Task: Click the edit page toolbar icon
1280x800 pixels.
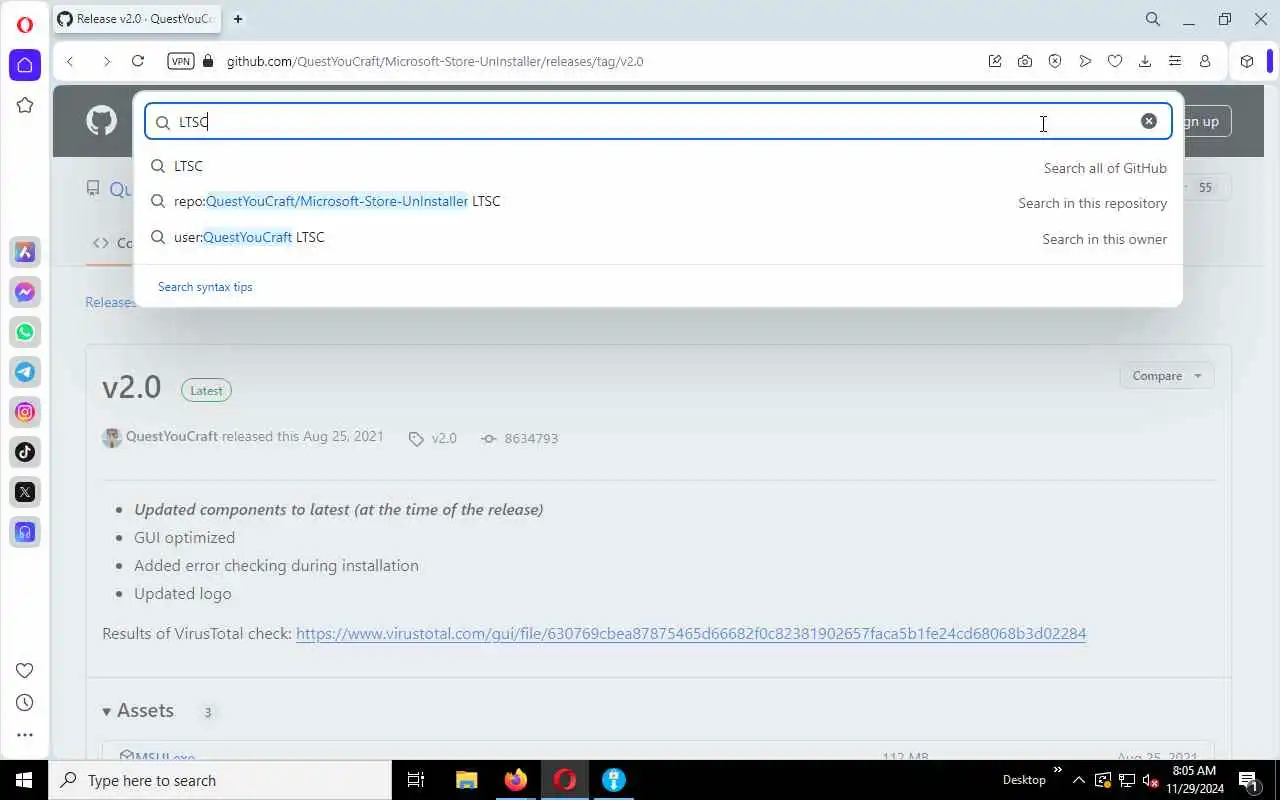Action: point(995,61)
